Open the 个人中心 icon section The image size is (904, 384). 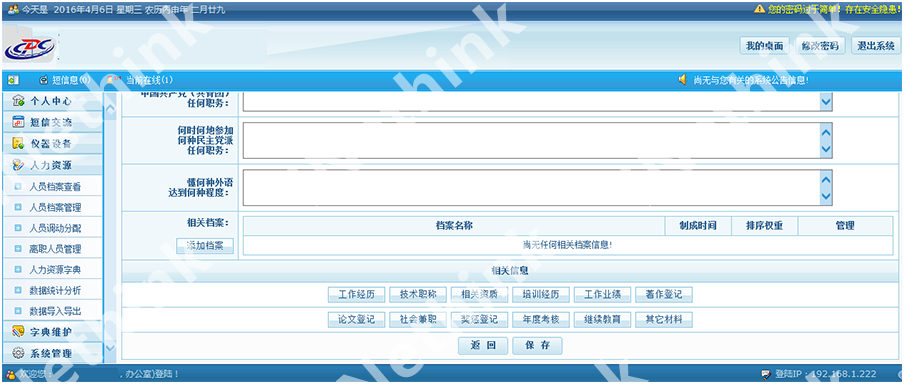pos(18,100)
